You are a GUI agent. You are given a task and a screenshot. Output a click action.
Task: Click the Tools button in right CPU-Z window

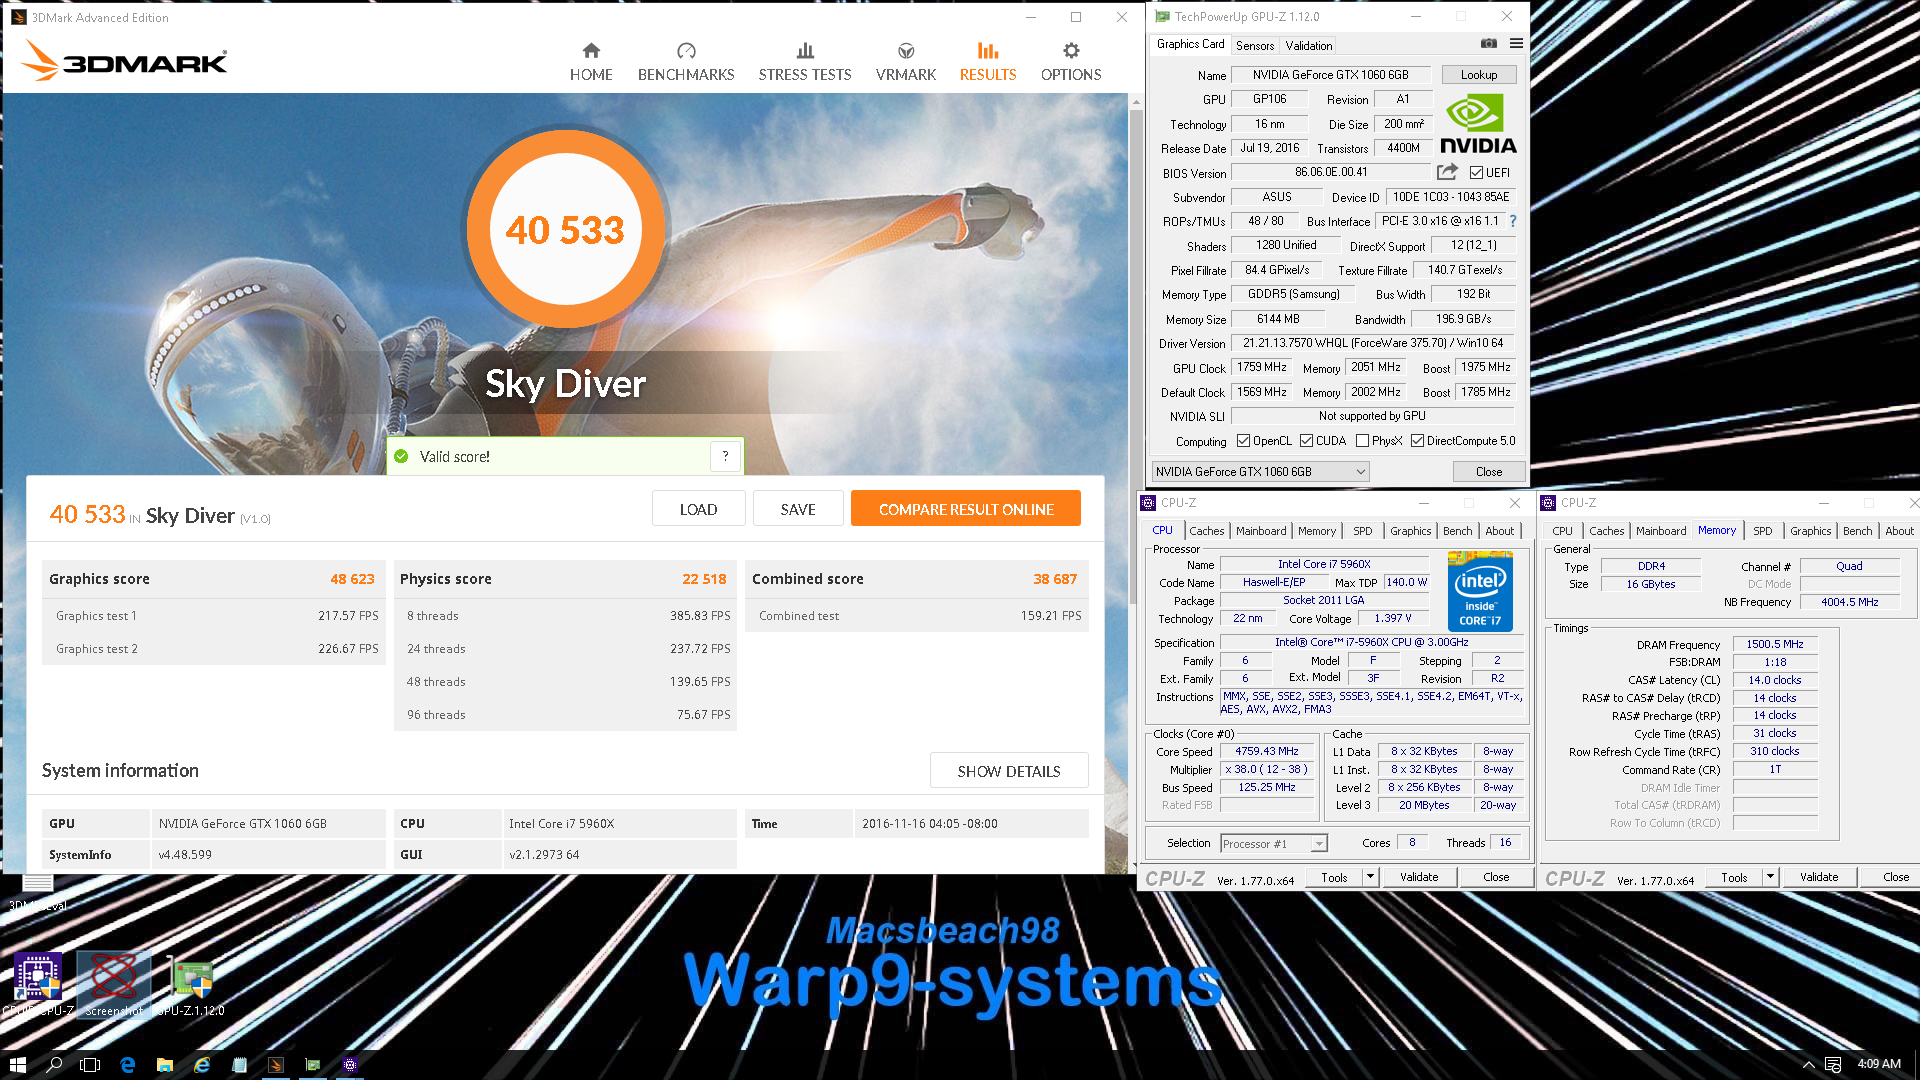(1734, 877)
